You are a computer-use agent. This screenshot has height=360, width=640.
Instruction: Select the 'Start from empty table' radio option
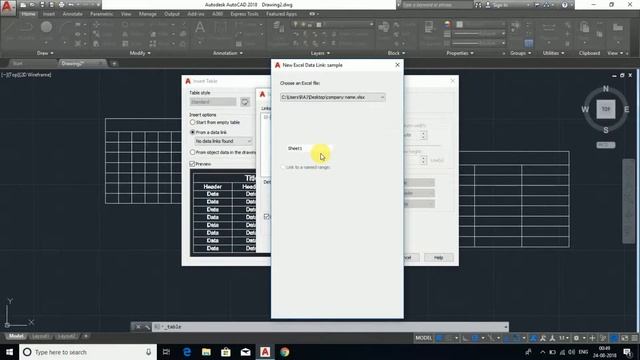click(192, 122)
